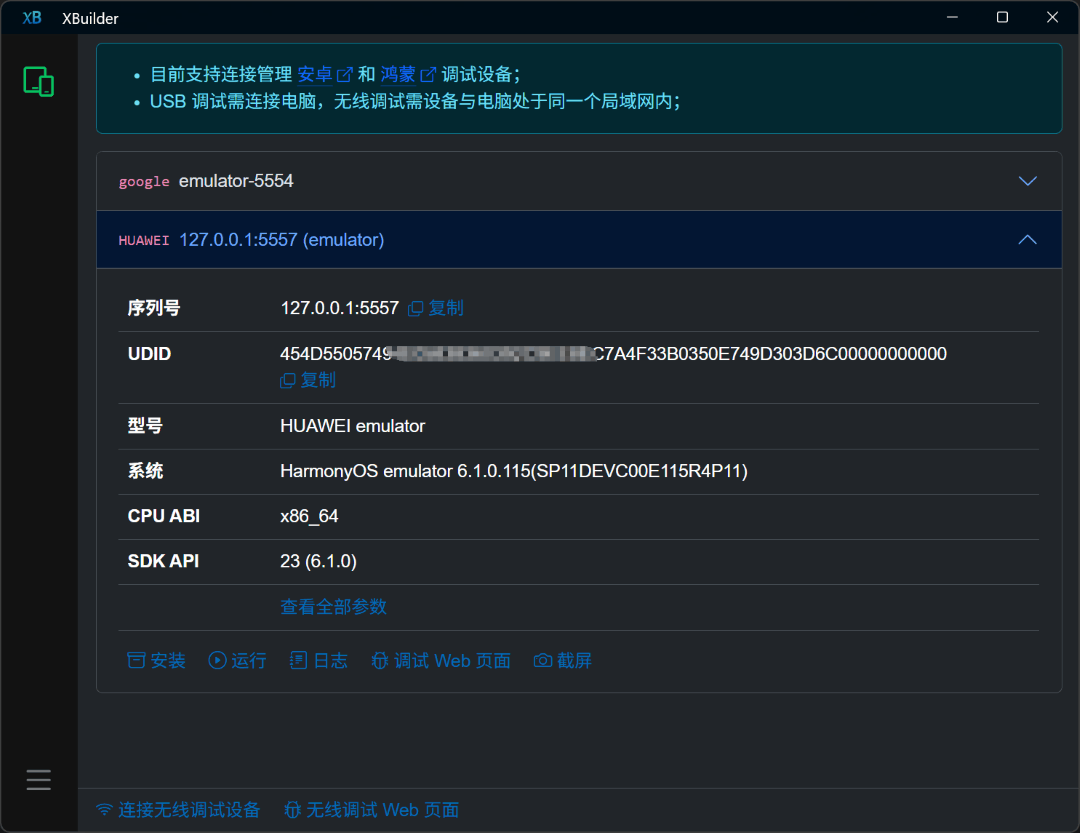Image resolution: width=1080 pixels, height=833 pixels.
Task: Expand the google emulator-5554 device
Action: [x=1027, y=181]
